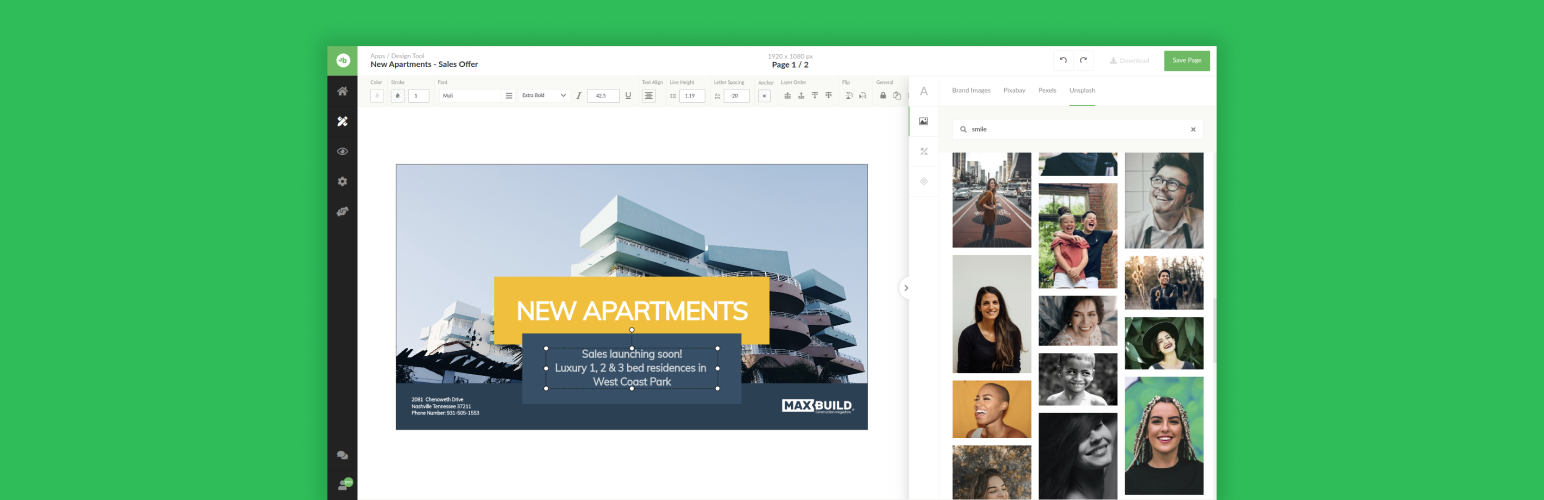Screen dimensions: 1544x500
Task: Click the undo arrow button
Action: [1063, 61]
